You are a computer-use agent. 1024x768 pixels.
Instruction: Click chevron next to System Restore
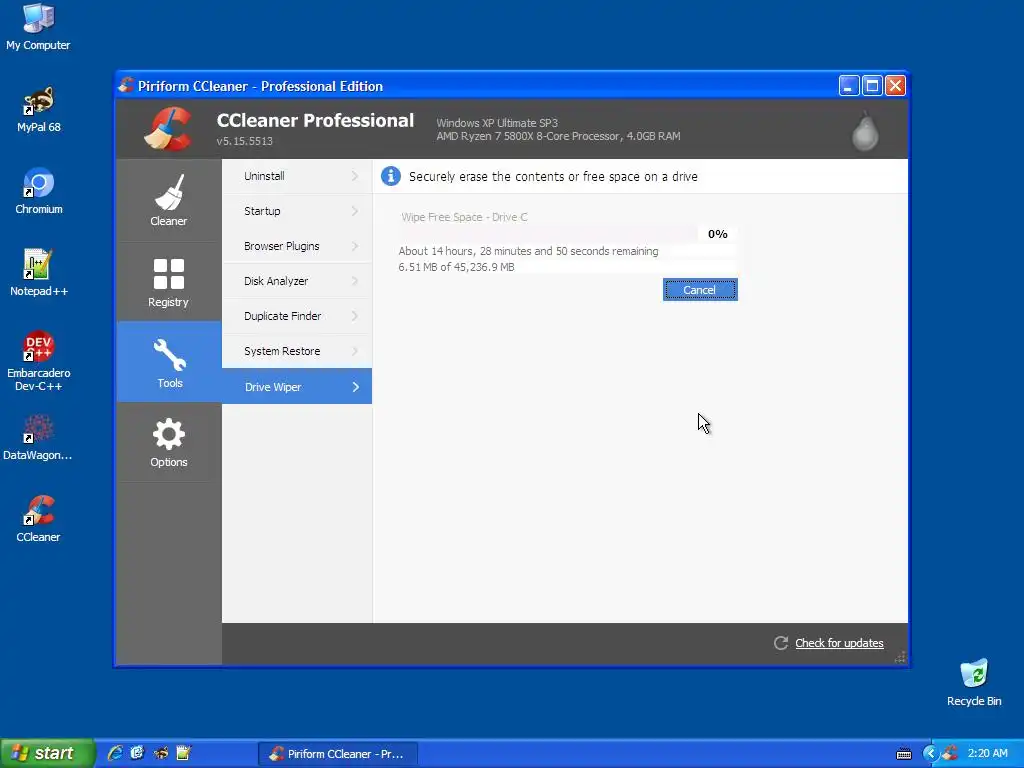(x=355, y=351)
